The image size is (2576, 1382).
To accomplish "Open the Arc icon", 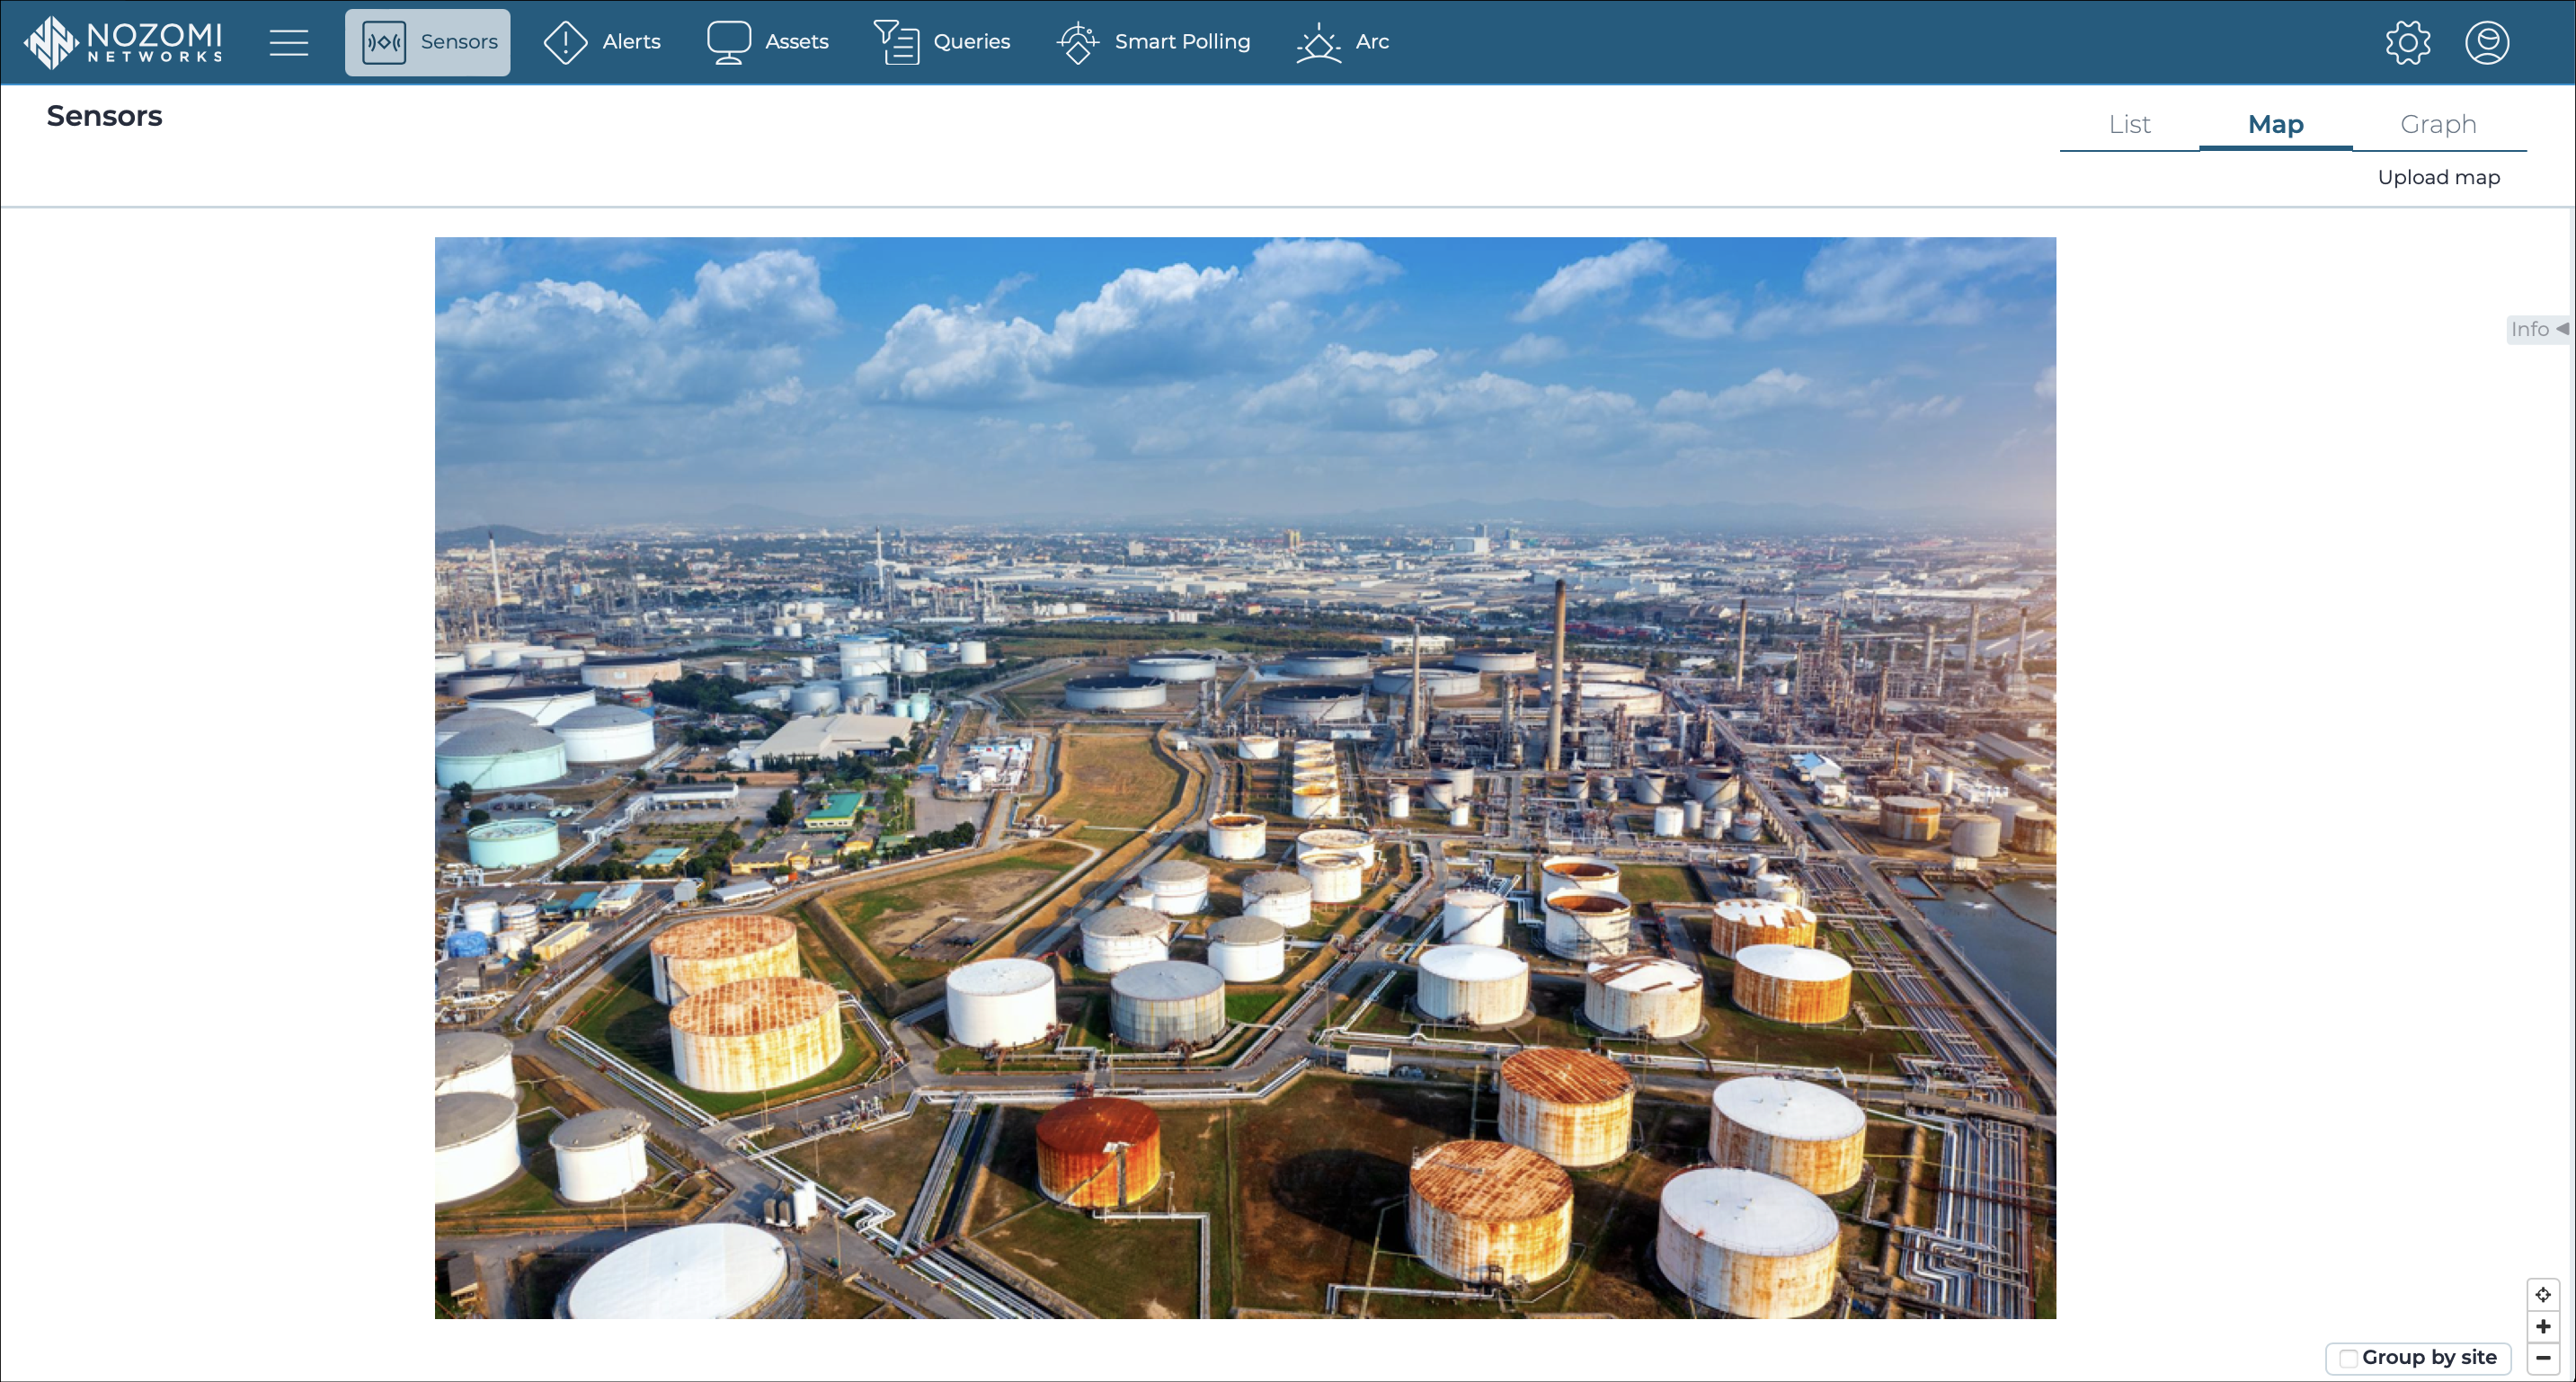I will click(1318, 42).
